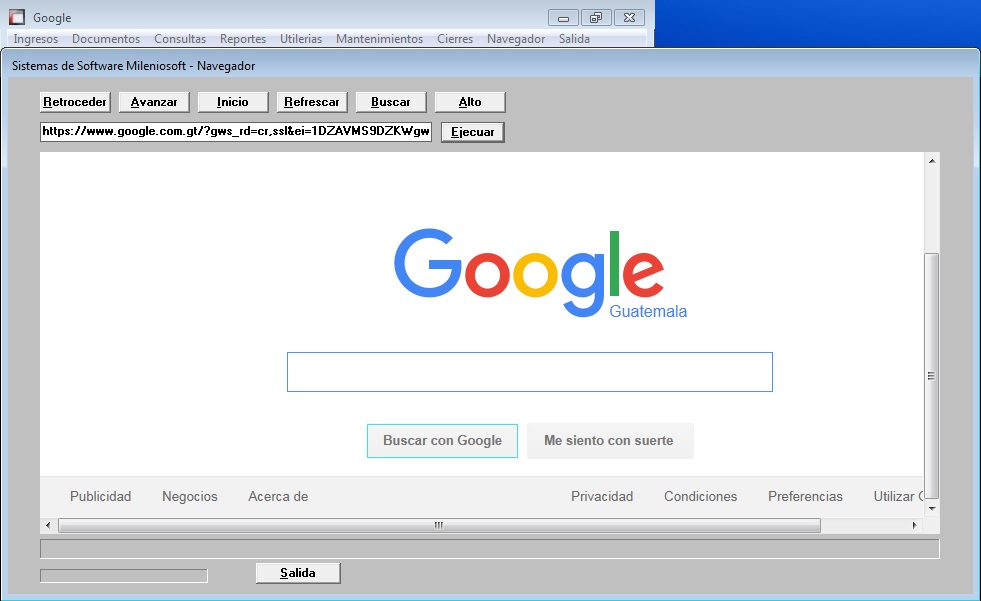The width and height of the screenshot is (981, 601).
Task: Minimize the Google window
Action: [x=563, y=18]
